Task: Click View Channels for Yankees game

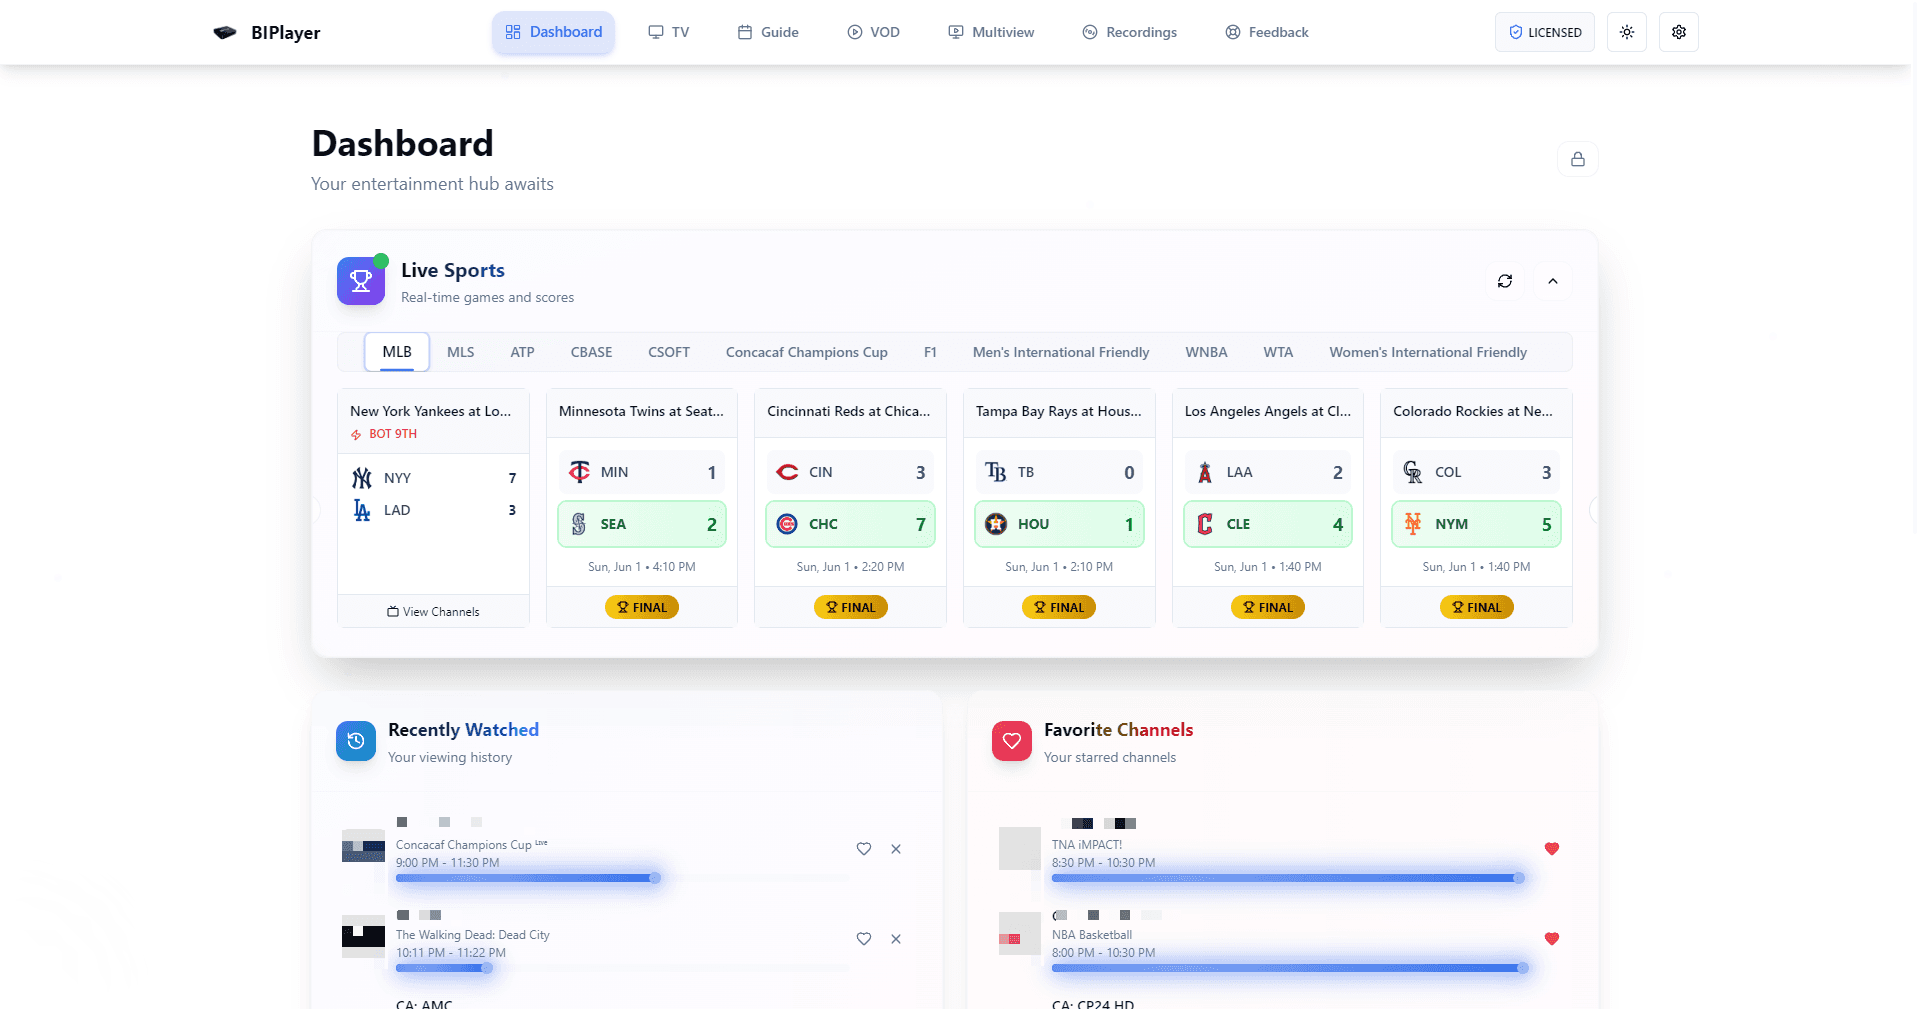Action: coord(433,611)
